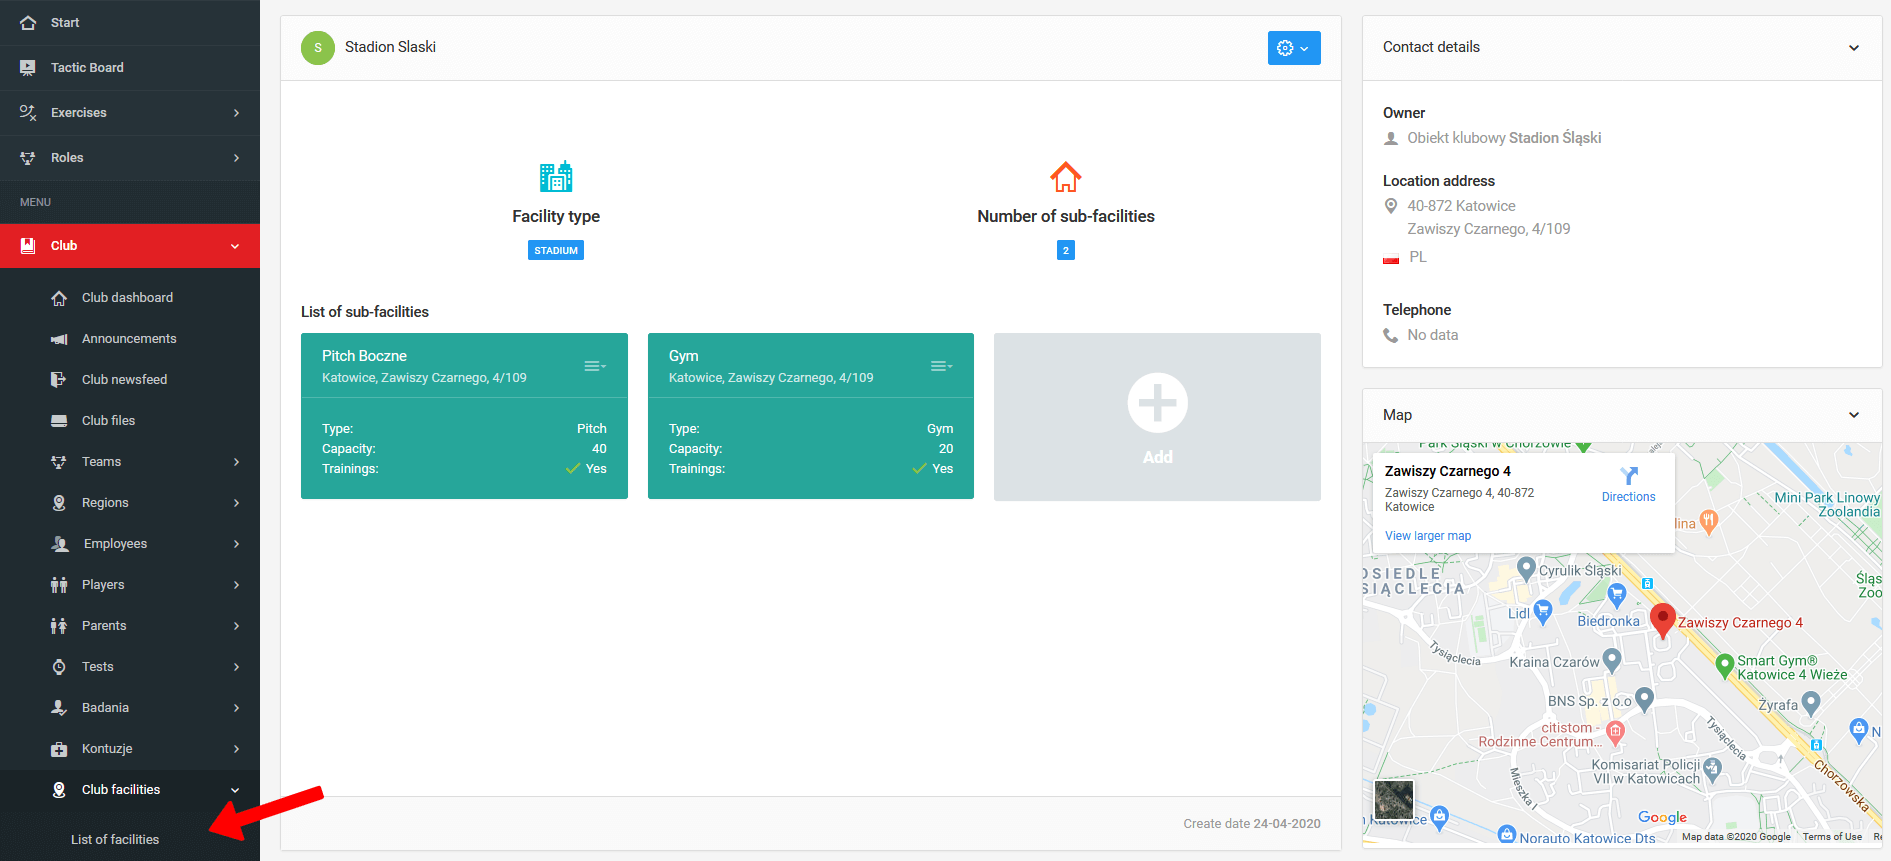Viewport: 1891px width, 861px height.
Task: Switch map to satellite view thumbnail
Action: click(x=1394, y=800)
